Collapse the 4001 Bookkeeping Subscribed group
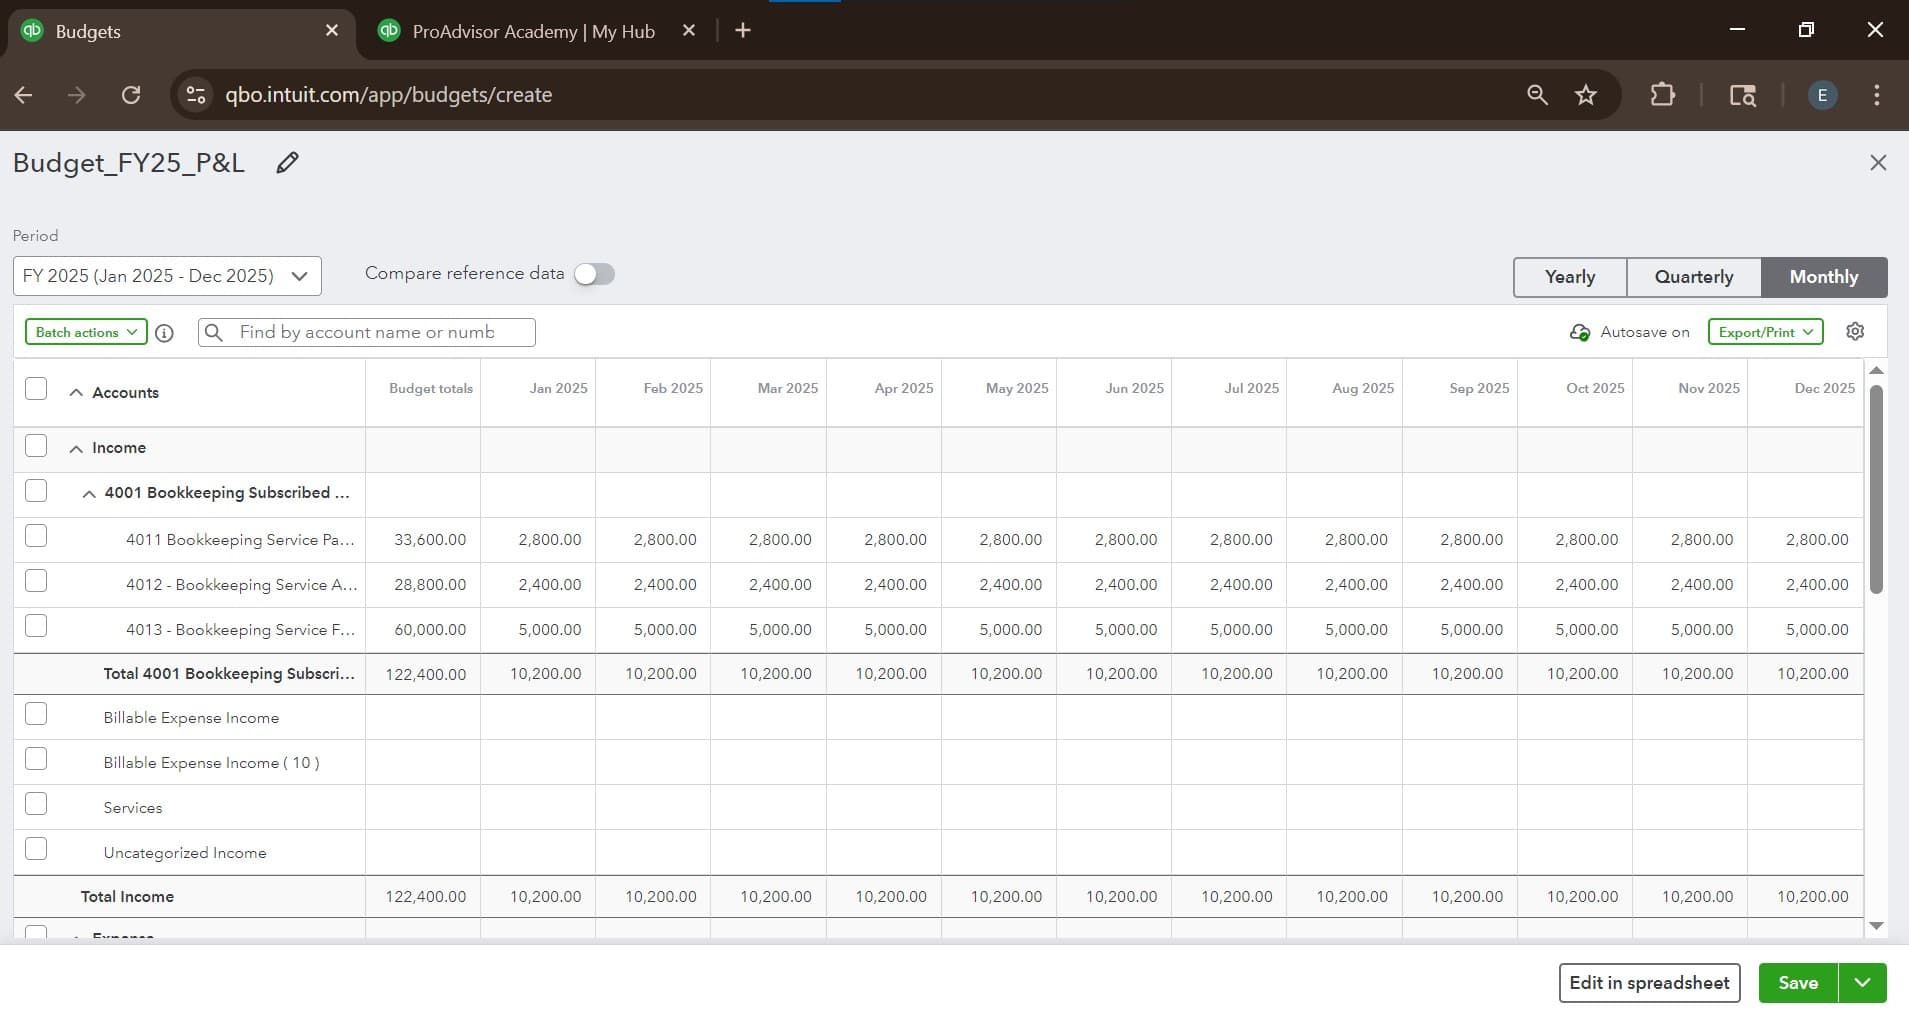Image resolution: width=1909 pixels, height=1015 pixels. [88, 493]
